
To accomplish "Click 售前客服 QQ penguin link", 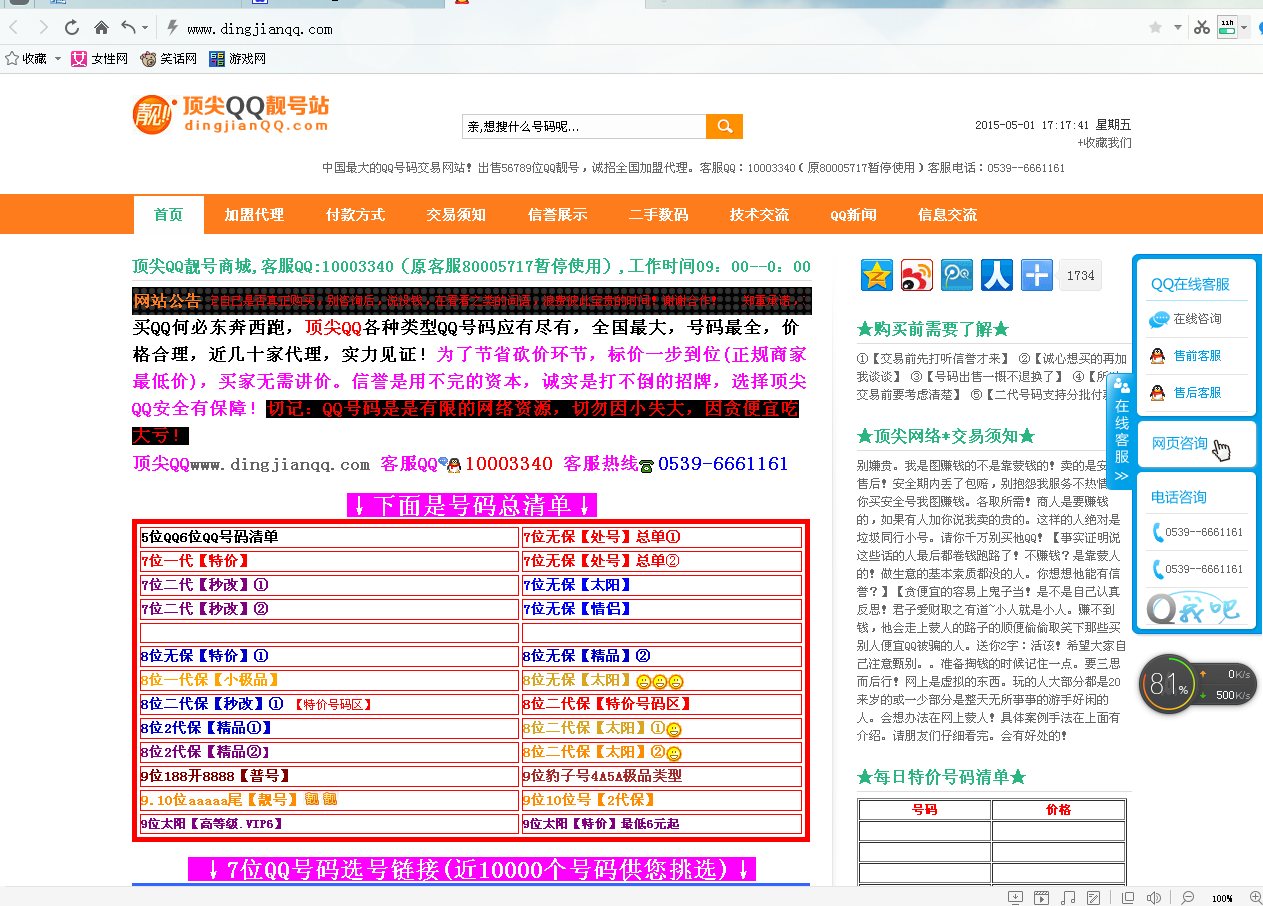I will tap(1186, 356).
